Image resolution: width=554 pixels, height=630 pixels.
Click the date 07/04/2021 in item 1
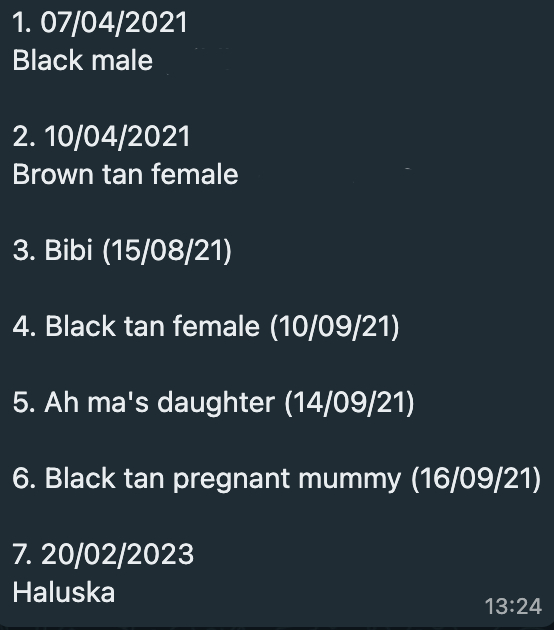(x=114, y=22)
